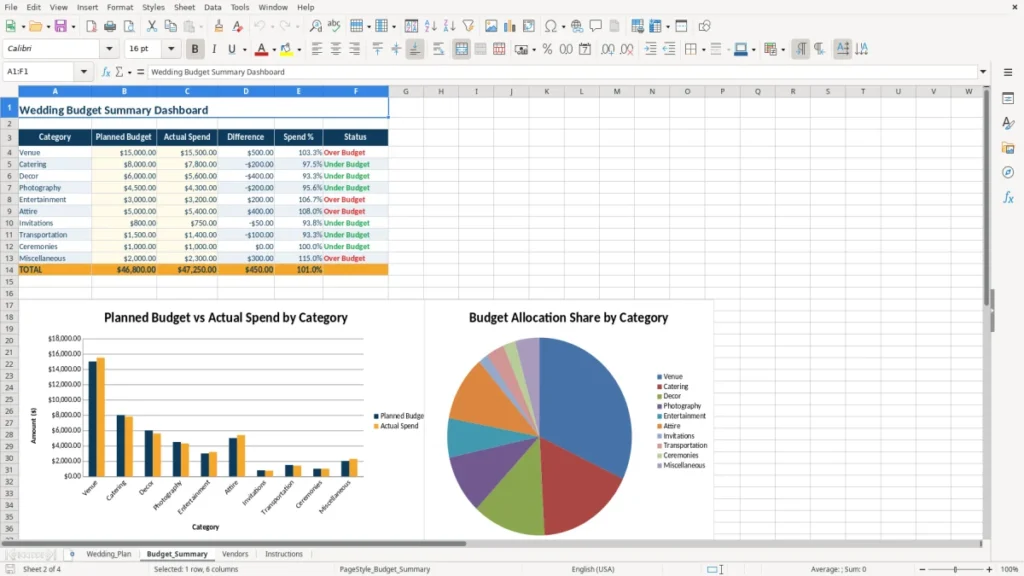Open font name Calibri dropdown
Viewport: 1024px width, 576px height.
pos(109,49)
